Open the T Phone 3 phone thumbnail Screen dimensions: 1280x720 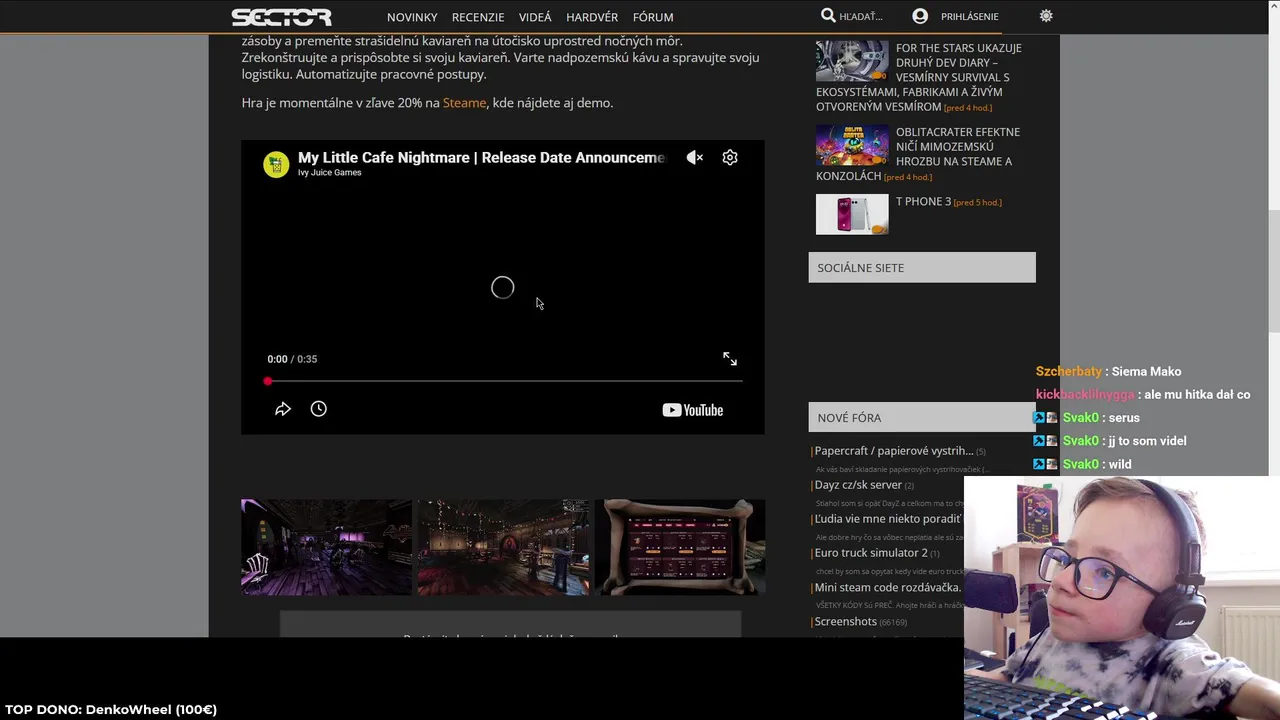point(852,214)
